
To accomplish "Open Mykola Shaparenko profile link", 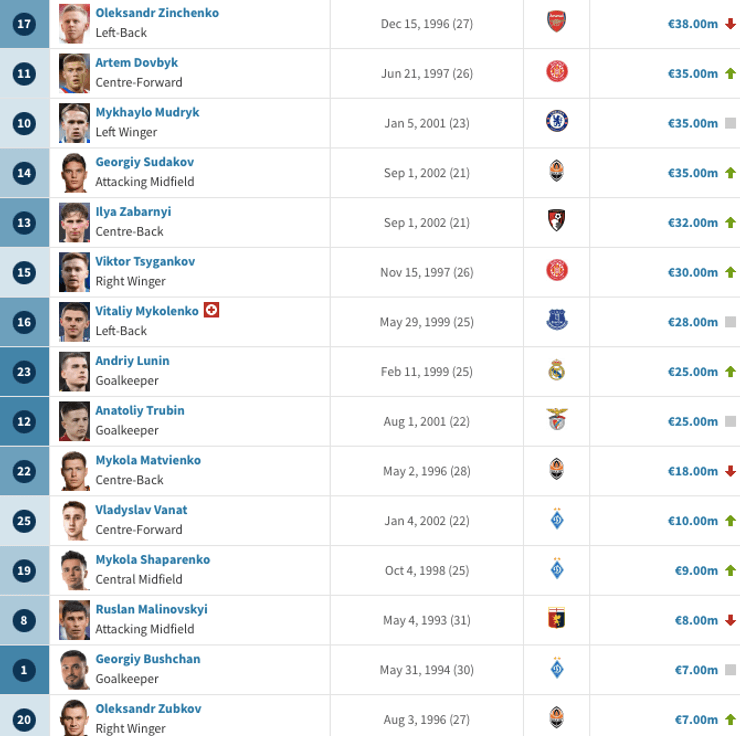I will (x=153, y=560).
